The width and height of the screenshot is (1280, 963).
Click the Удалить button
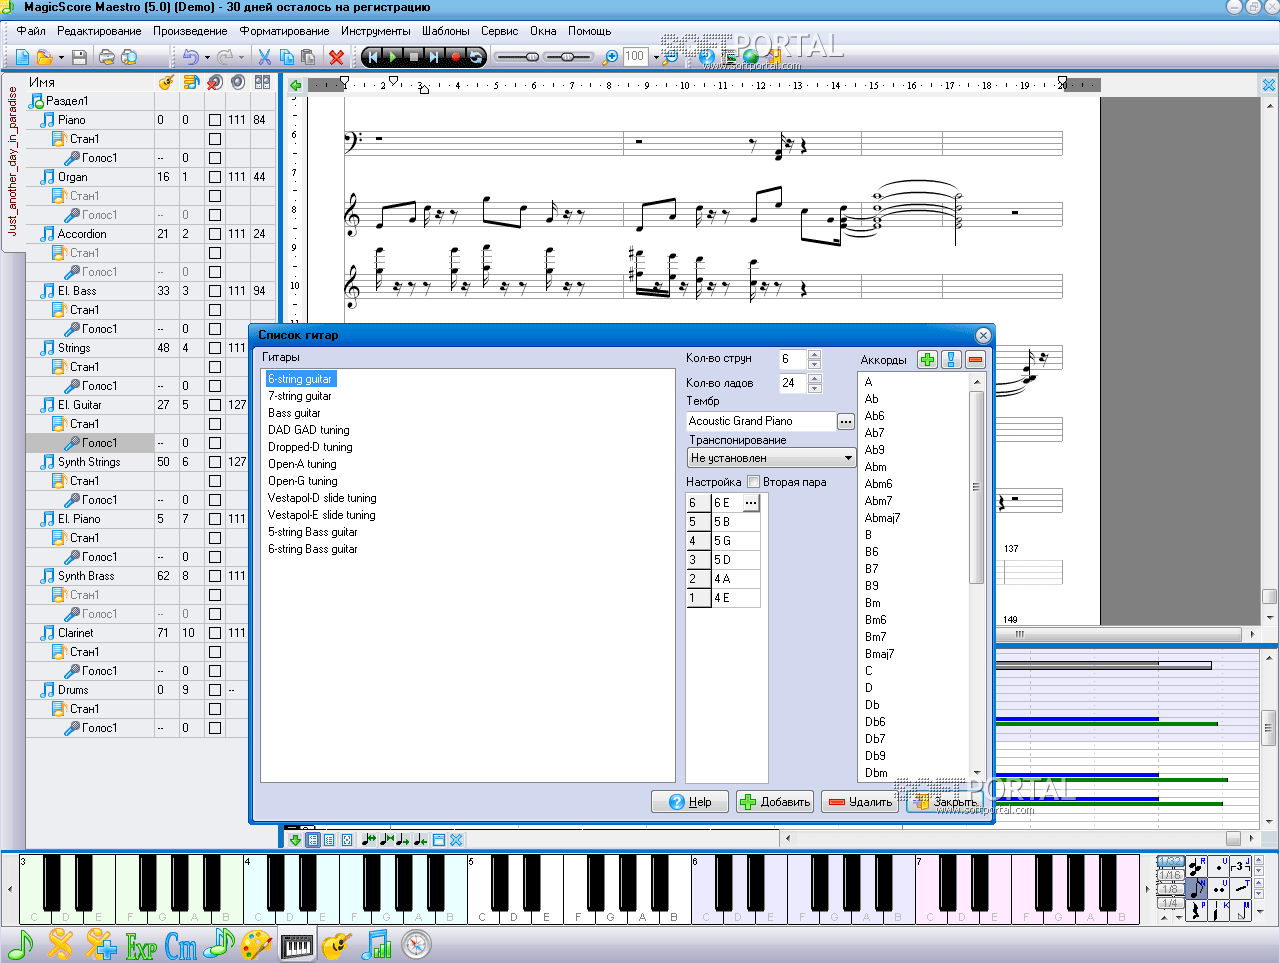[x=860, y=802]
